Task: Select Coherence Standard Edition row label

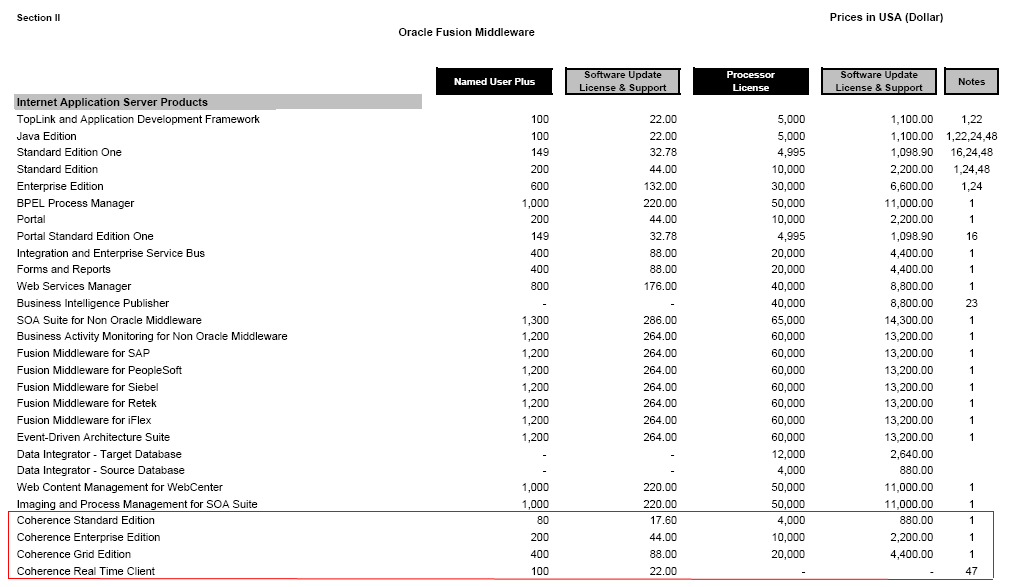Action: tap(85, 520)
